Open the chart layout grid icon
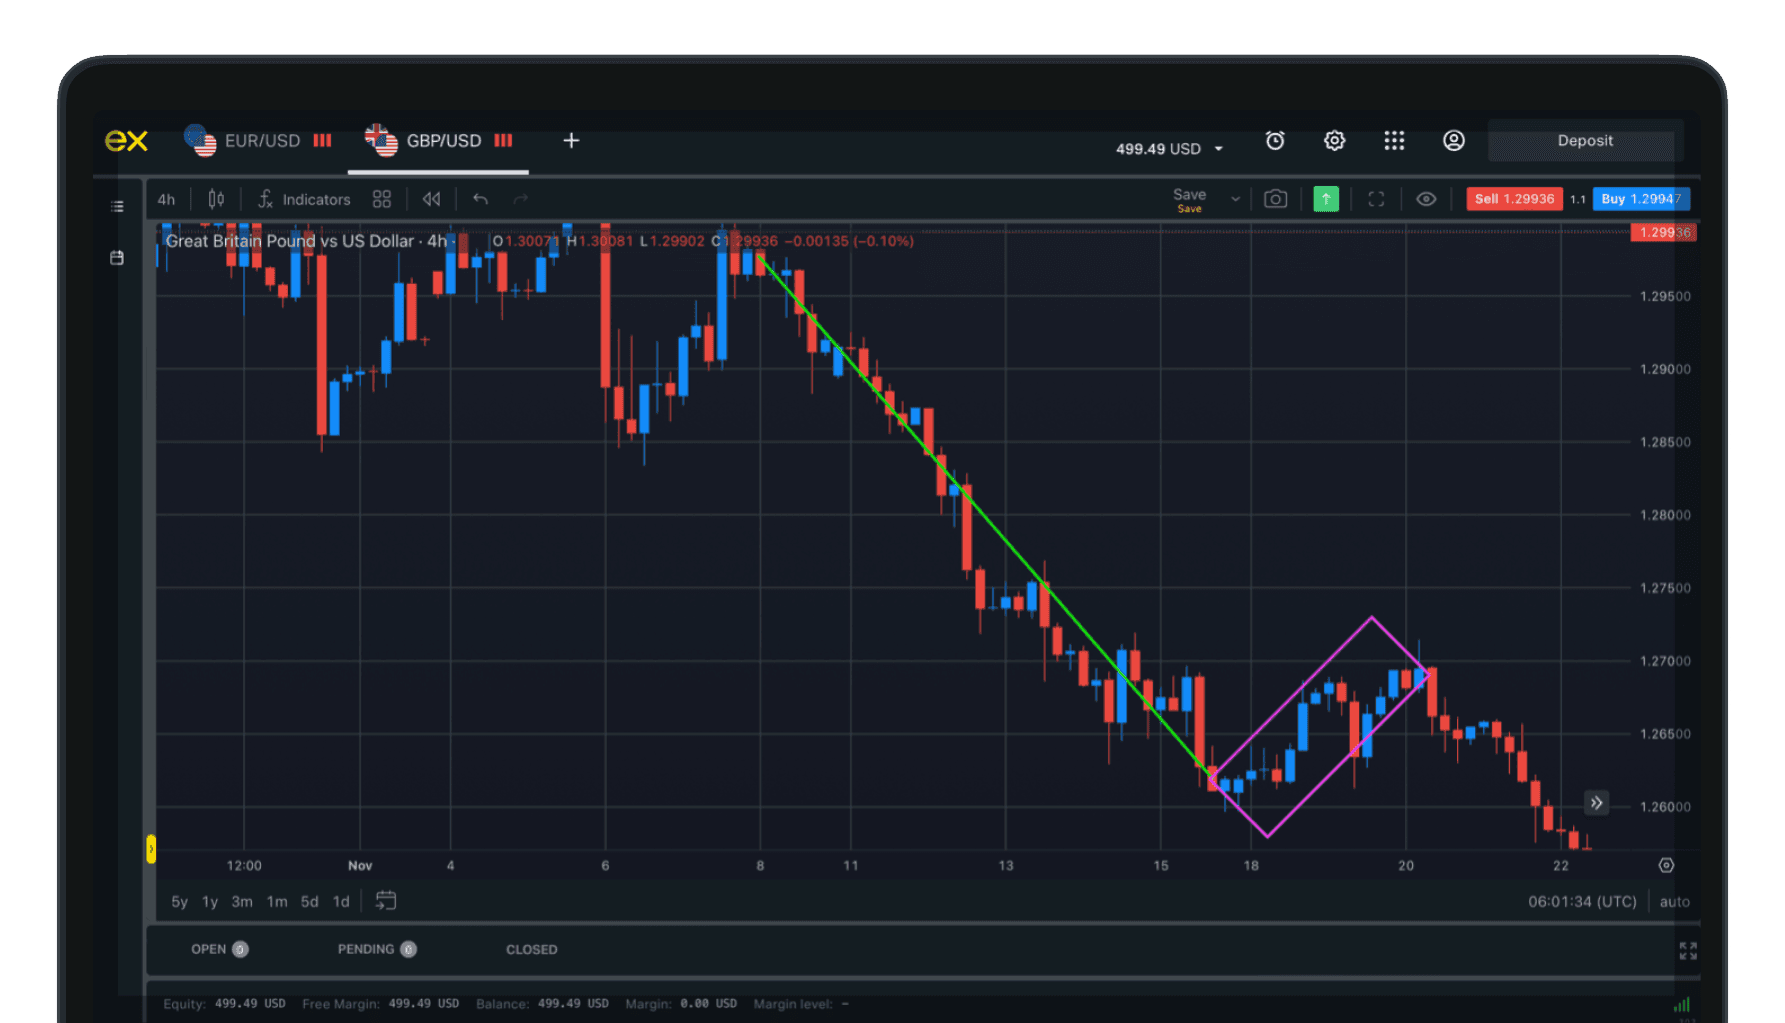Viewport: 1785px width, 1023px height. [382, 199]
